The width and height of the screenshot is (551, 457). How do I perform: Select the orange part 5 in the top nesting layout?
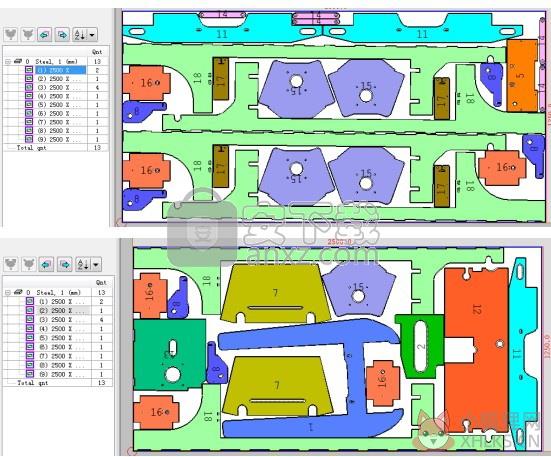tap(521, 76)
